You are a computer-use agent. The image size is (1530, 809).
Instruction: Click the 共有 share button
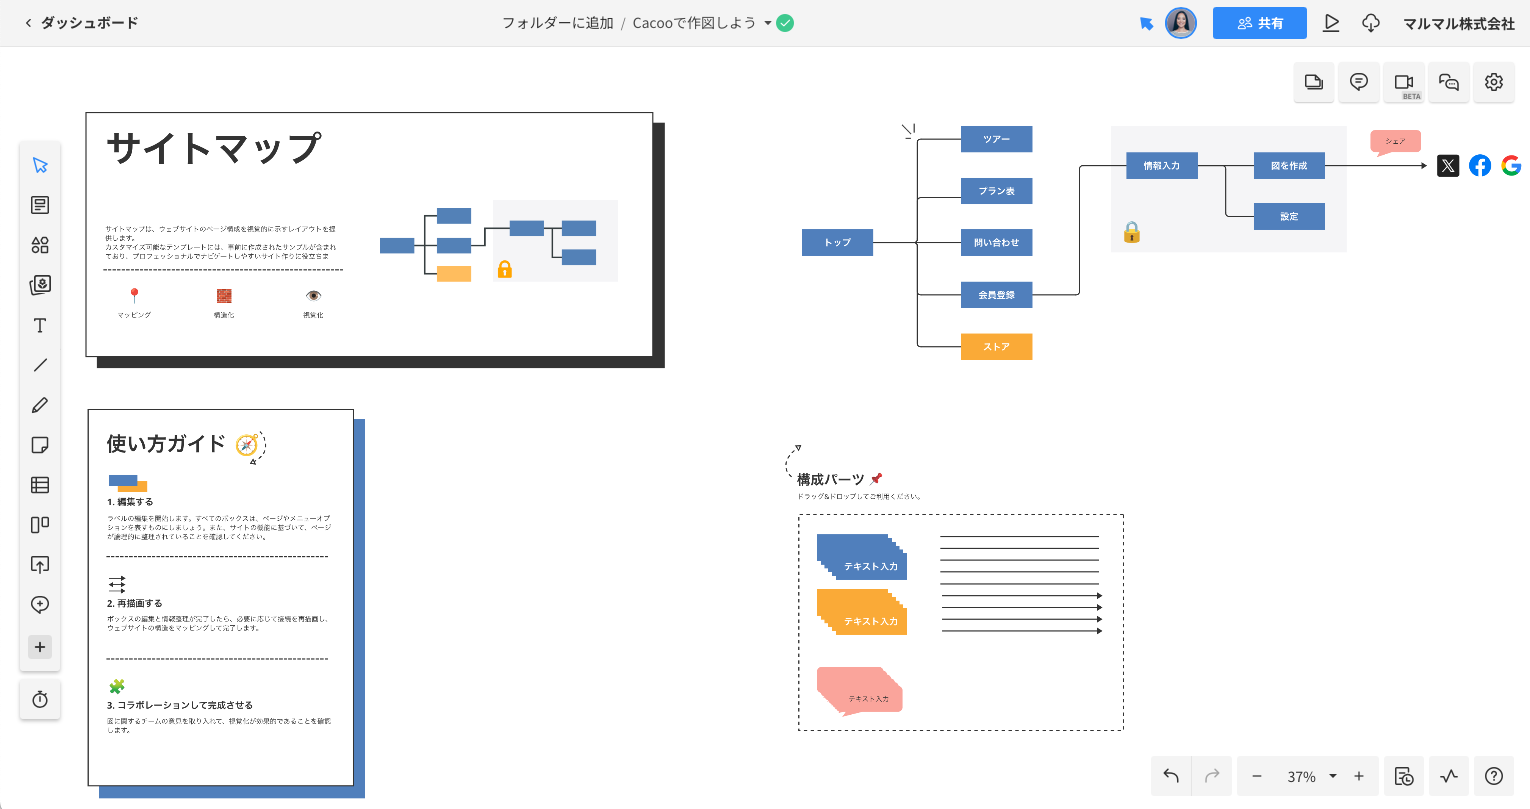[x=1259, y=23]
